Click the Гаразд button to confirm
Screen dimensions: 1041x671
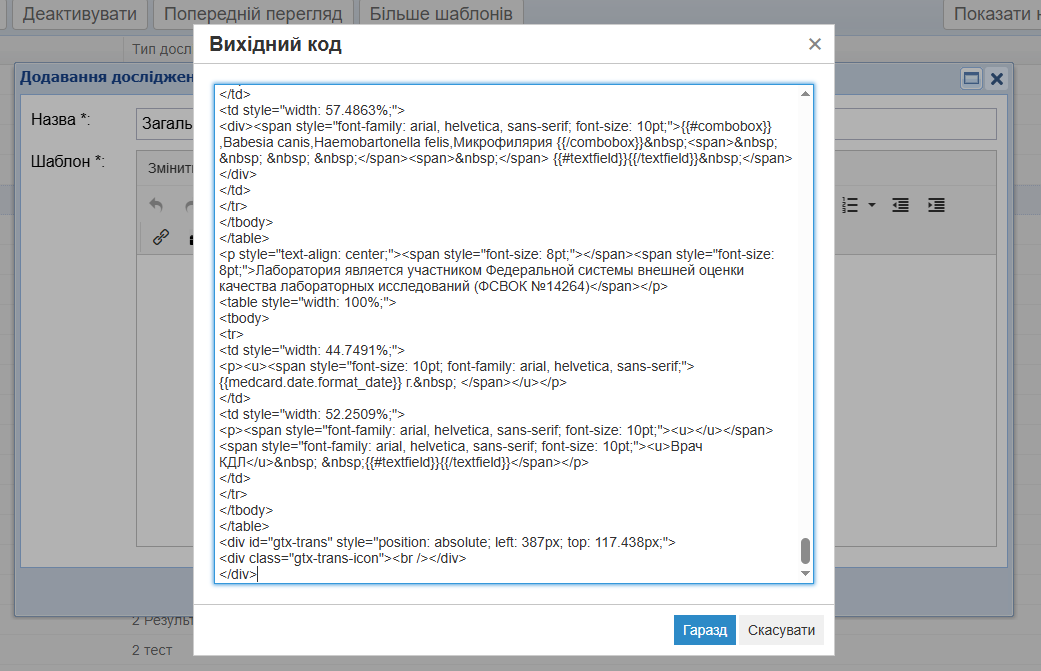tap(704, 630)
